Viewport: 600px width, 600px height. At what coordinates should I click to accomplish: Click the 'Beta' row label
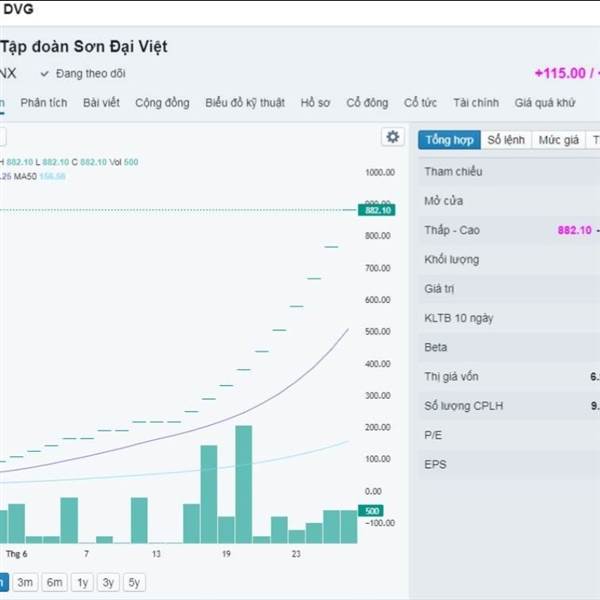(435, 347)
